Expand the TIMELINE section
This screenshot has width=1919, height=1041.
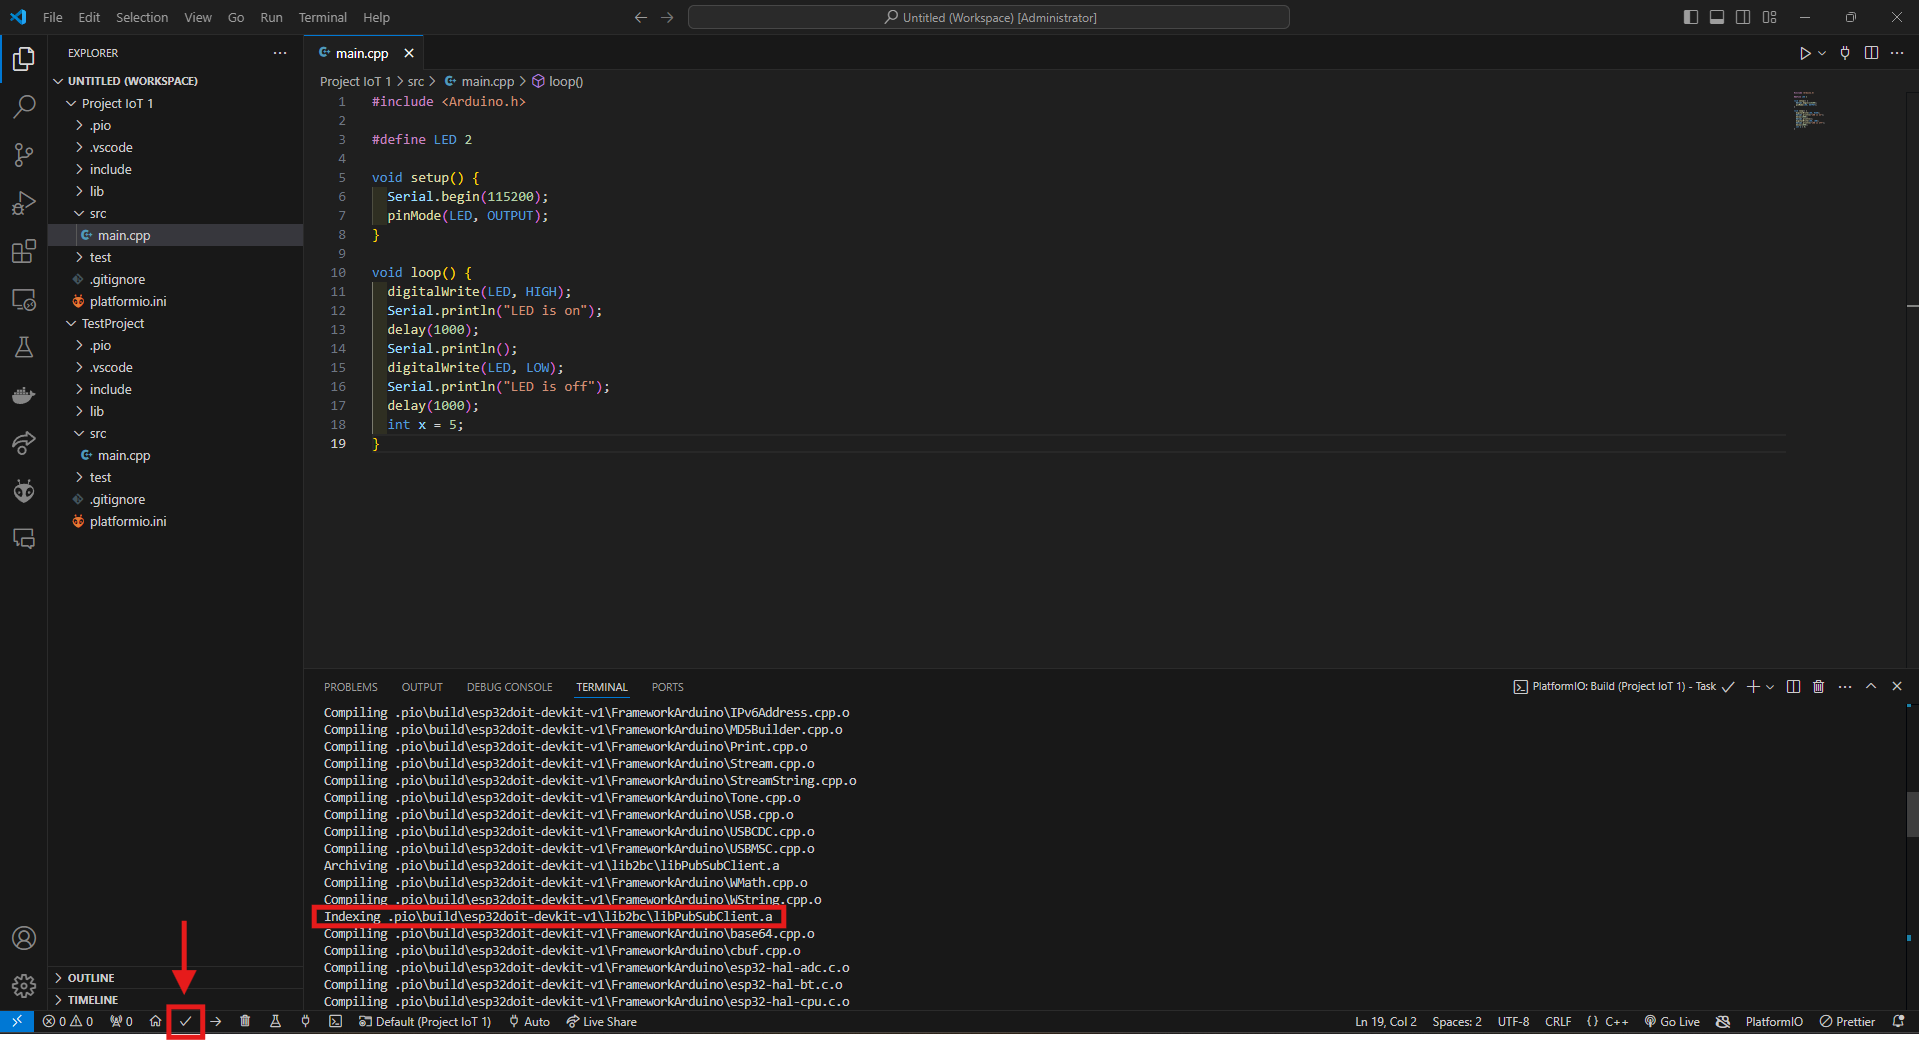[92, 999]
